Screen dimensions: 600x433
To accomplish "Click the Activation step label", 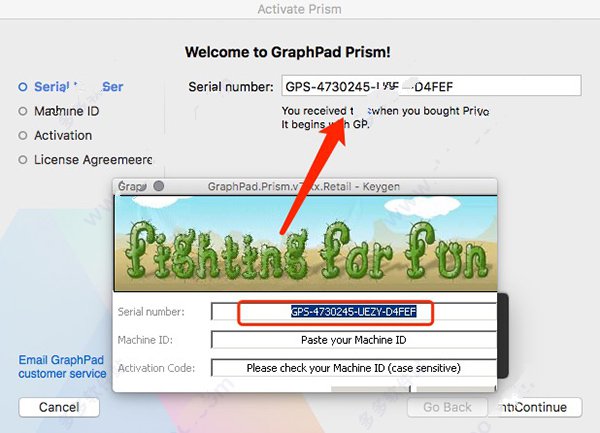I will (x=63, y=135).
